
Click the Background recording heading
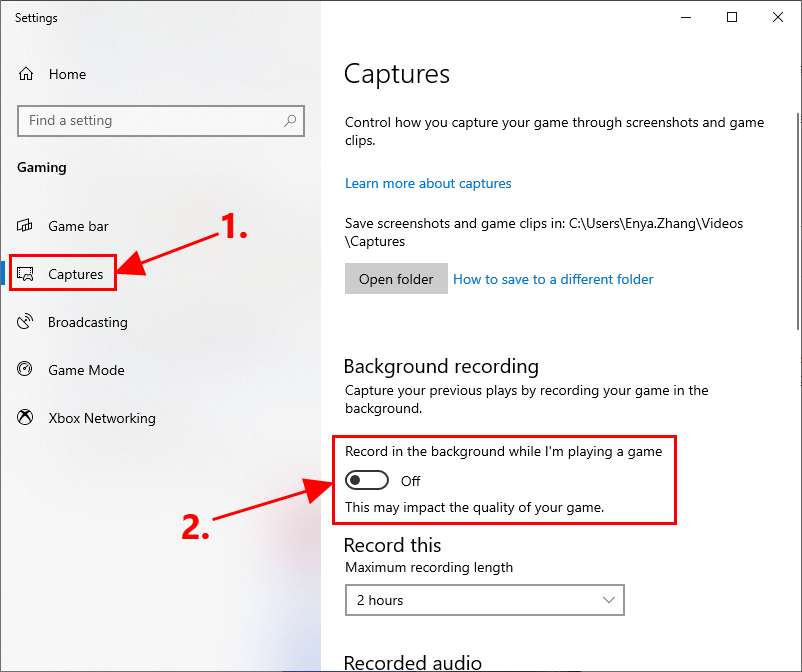(x=441, y=367)
